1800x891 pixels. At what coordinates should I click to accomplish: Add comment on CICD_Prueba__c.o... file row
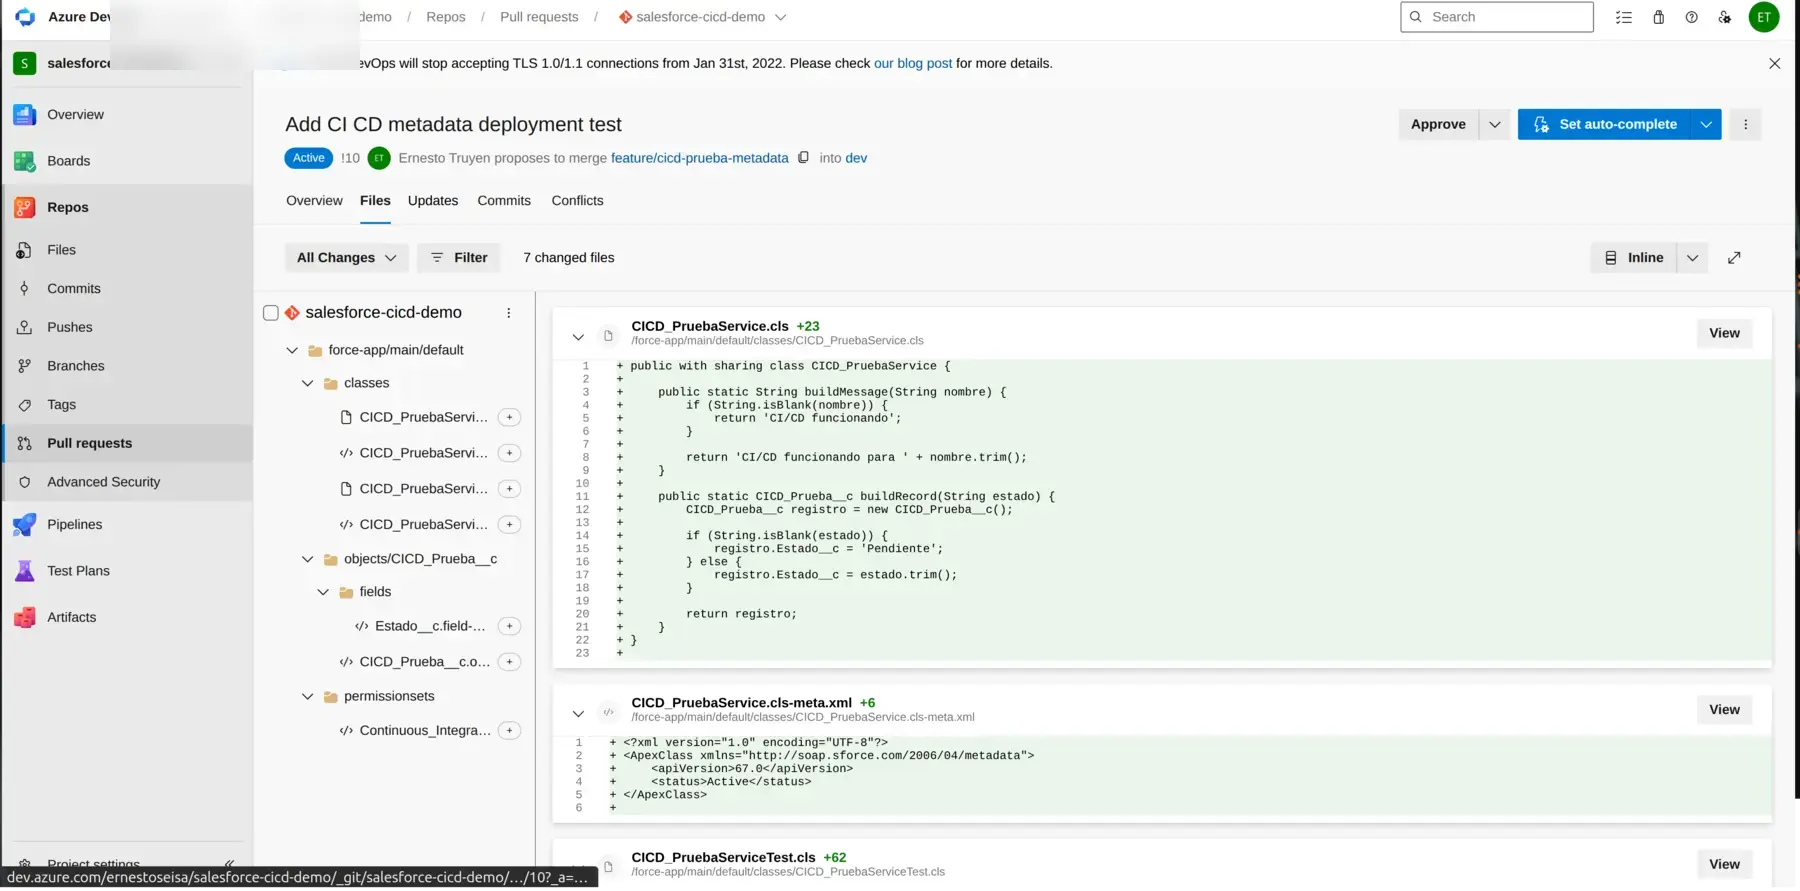509,662
